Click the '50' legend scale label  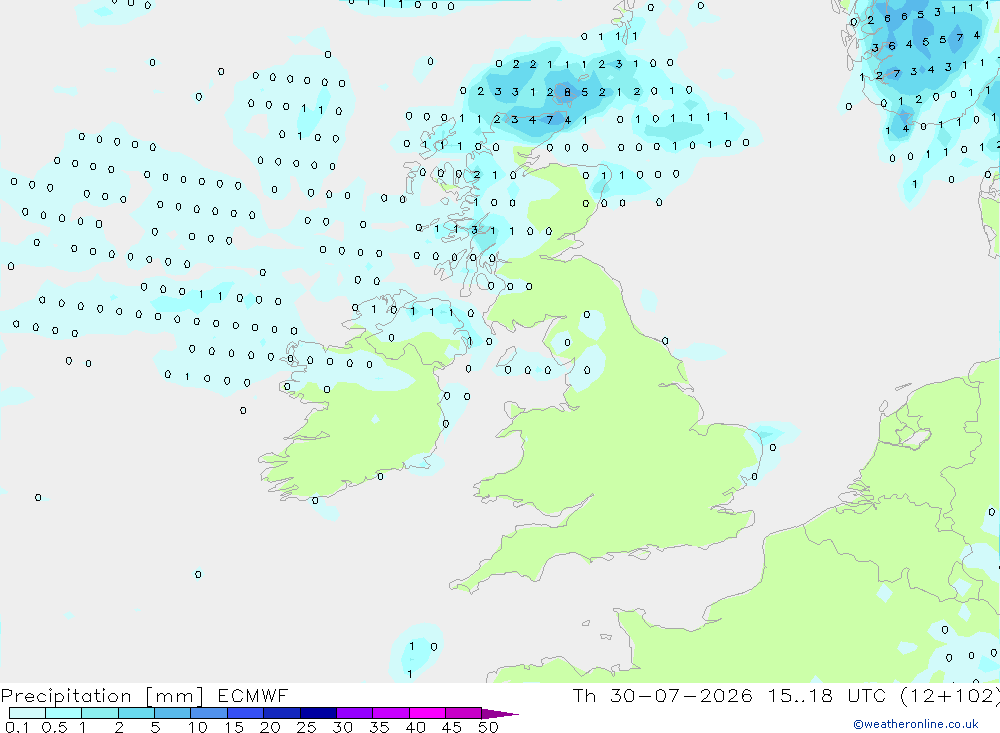(x=488, y=727)
